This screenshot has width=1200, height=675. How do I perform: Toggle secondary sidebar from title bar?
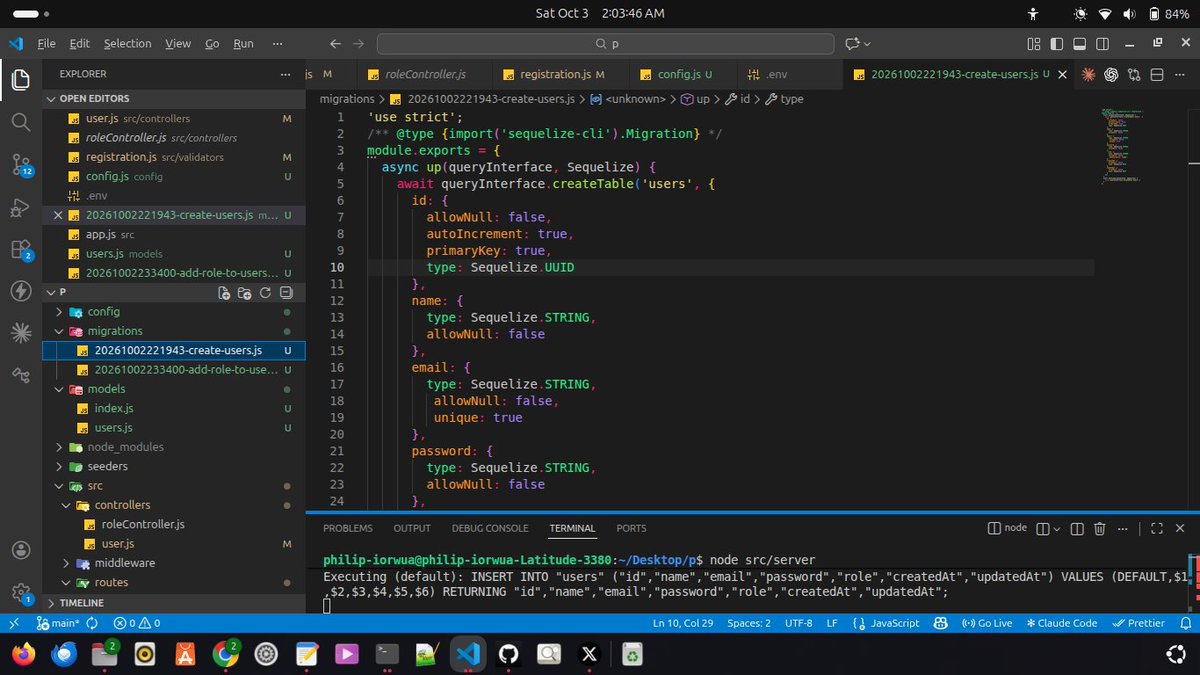[1102, 44]
